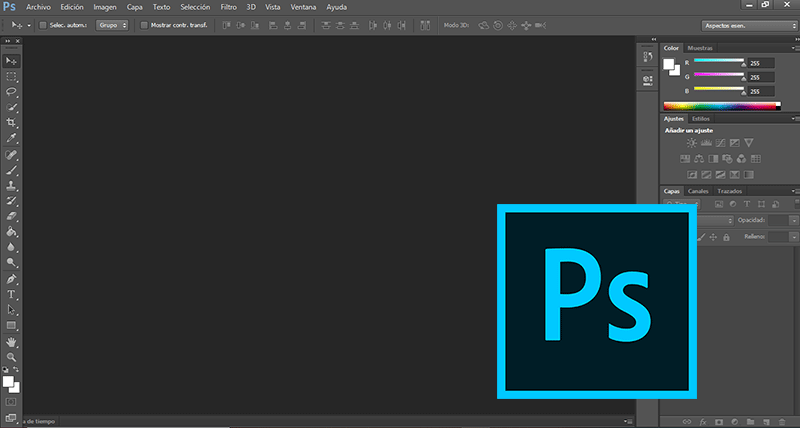Select the Rectangle shape tool
The height and width of the screenshot is (428, 800).
pos(11,325)
